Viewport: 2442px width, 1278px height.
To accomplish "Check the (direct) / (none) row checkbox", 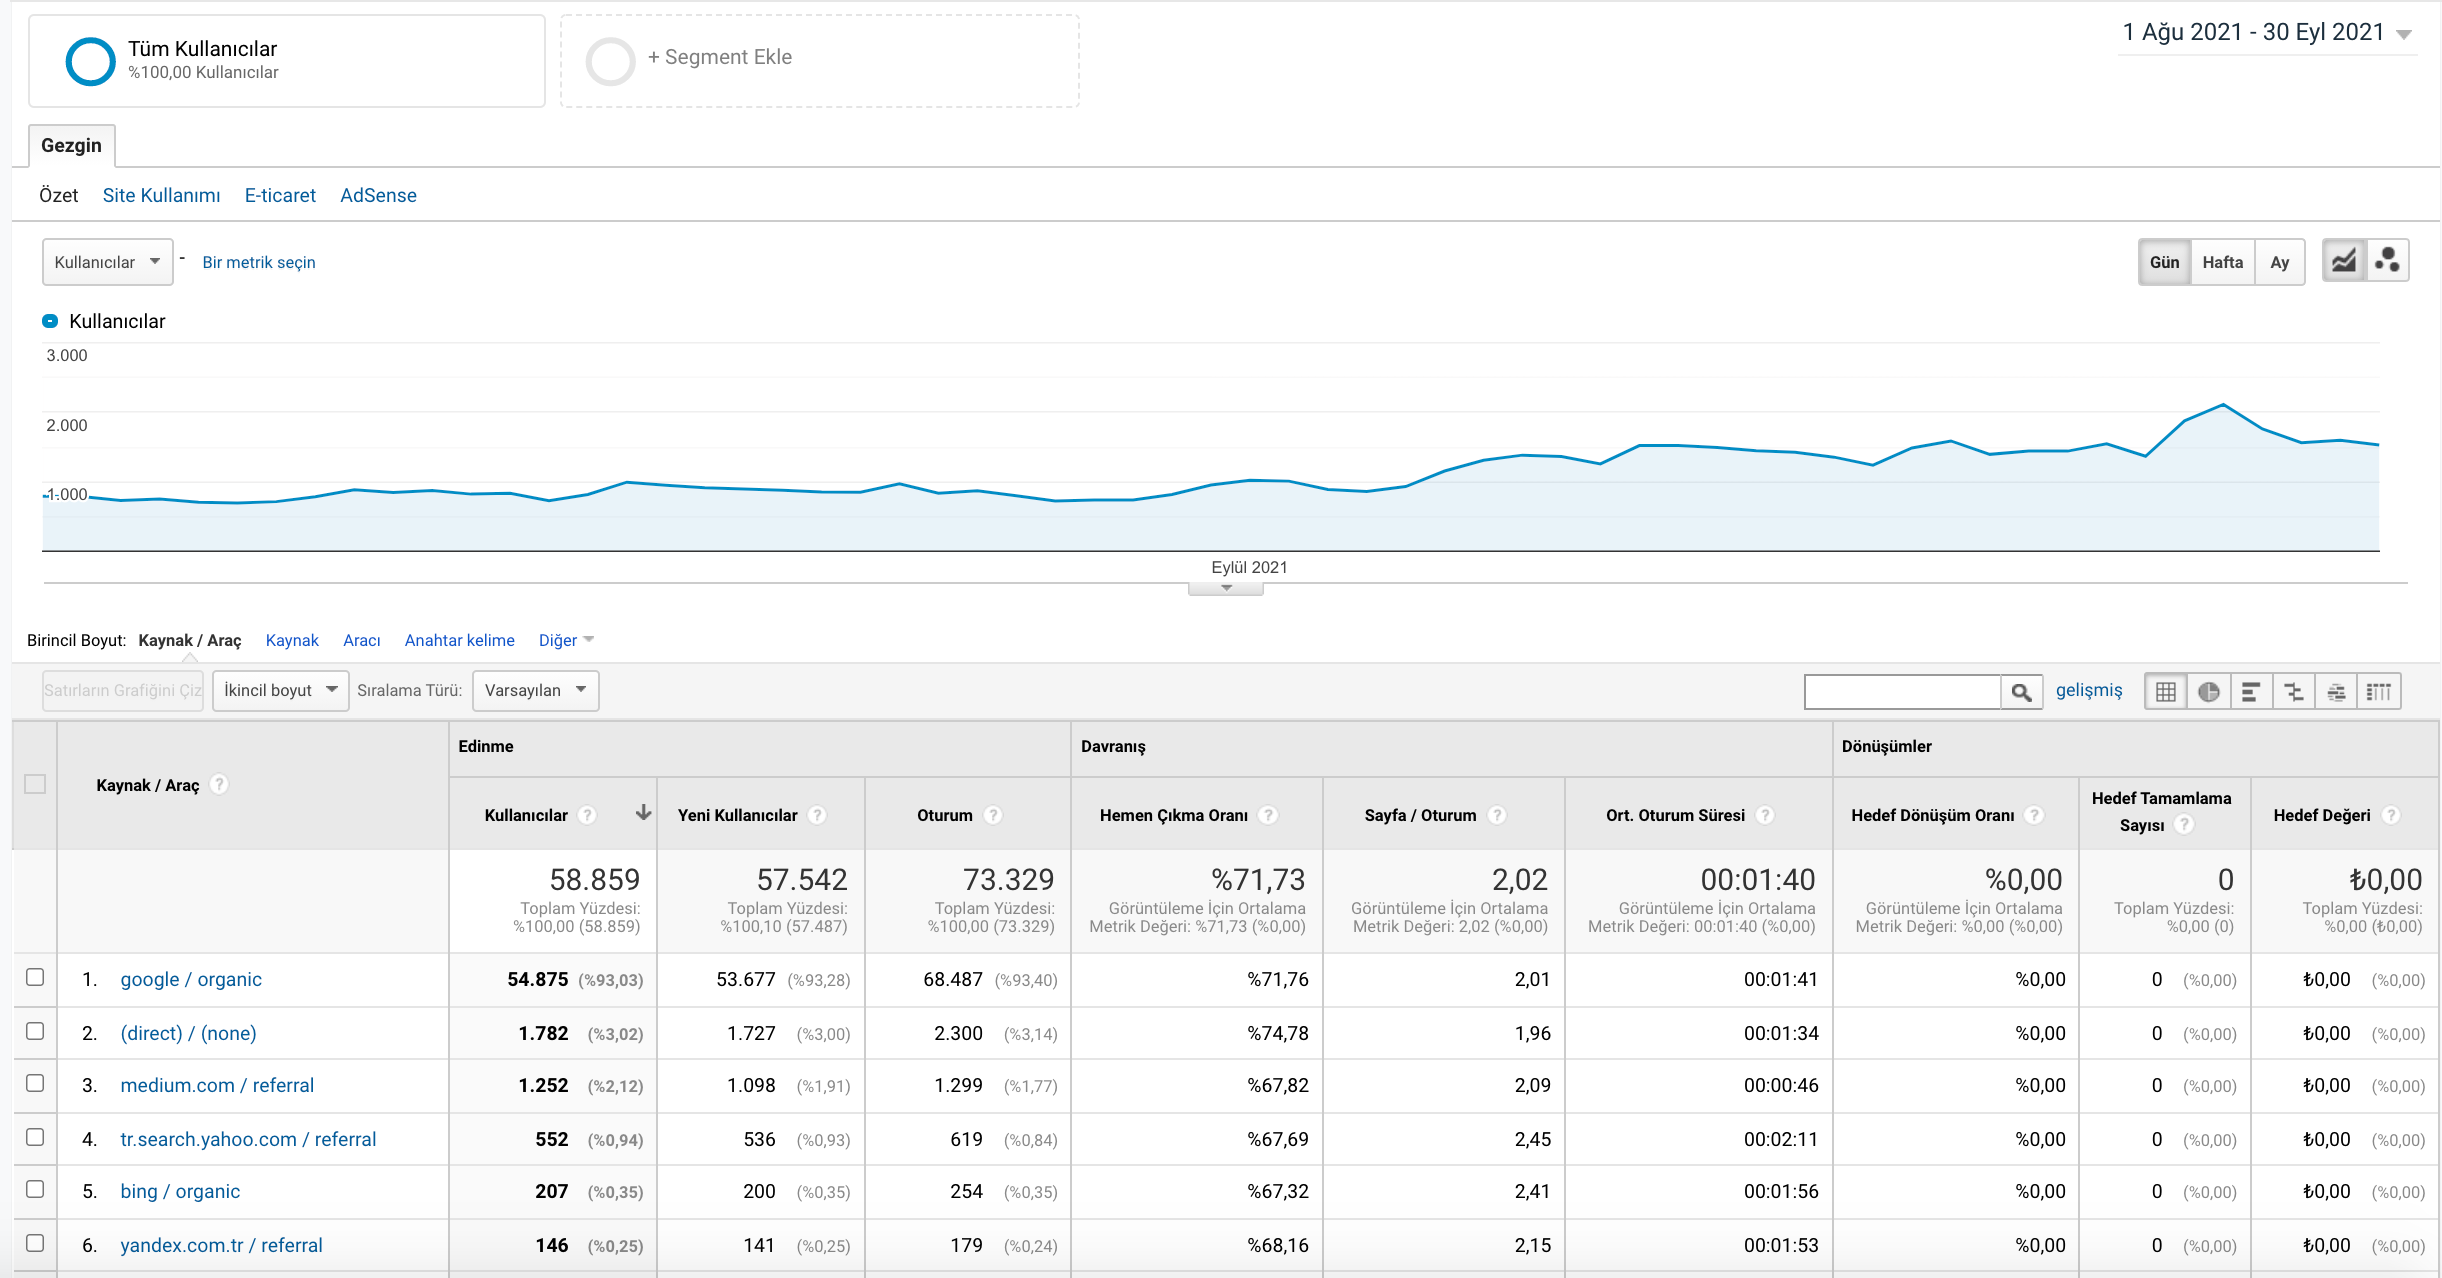I will [35, 1031].
